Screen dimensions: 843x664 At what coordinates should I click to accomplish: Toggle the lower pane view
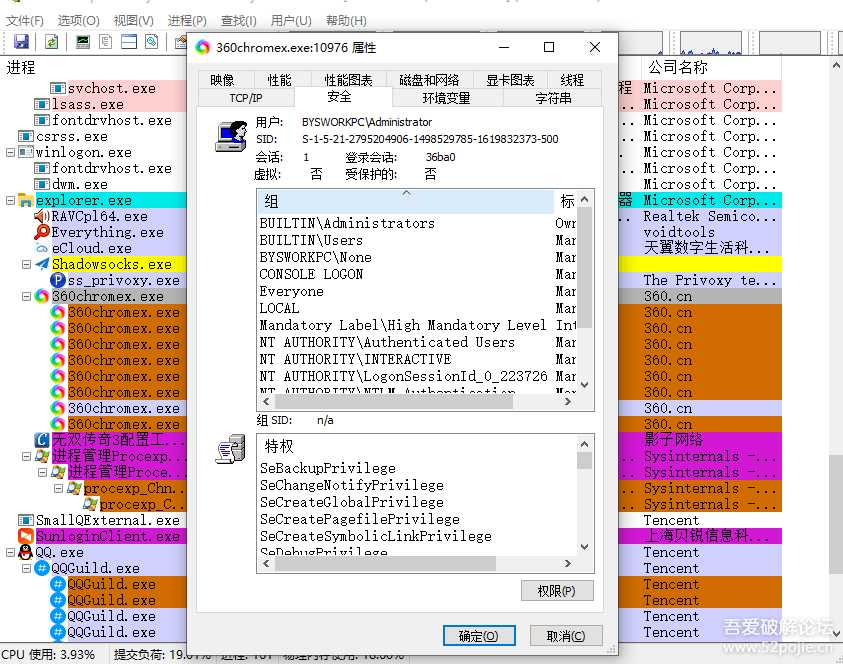click(x=128, y=41)
